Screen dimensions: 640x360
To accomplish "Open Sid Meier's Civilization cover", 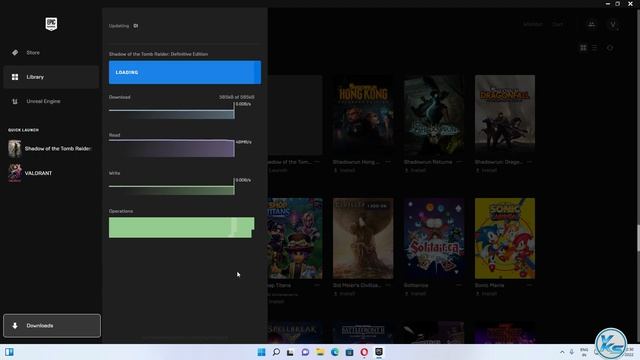I will (x=363, y=238).
